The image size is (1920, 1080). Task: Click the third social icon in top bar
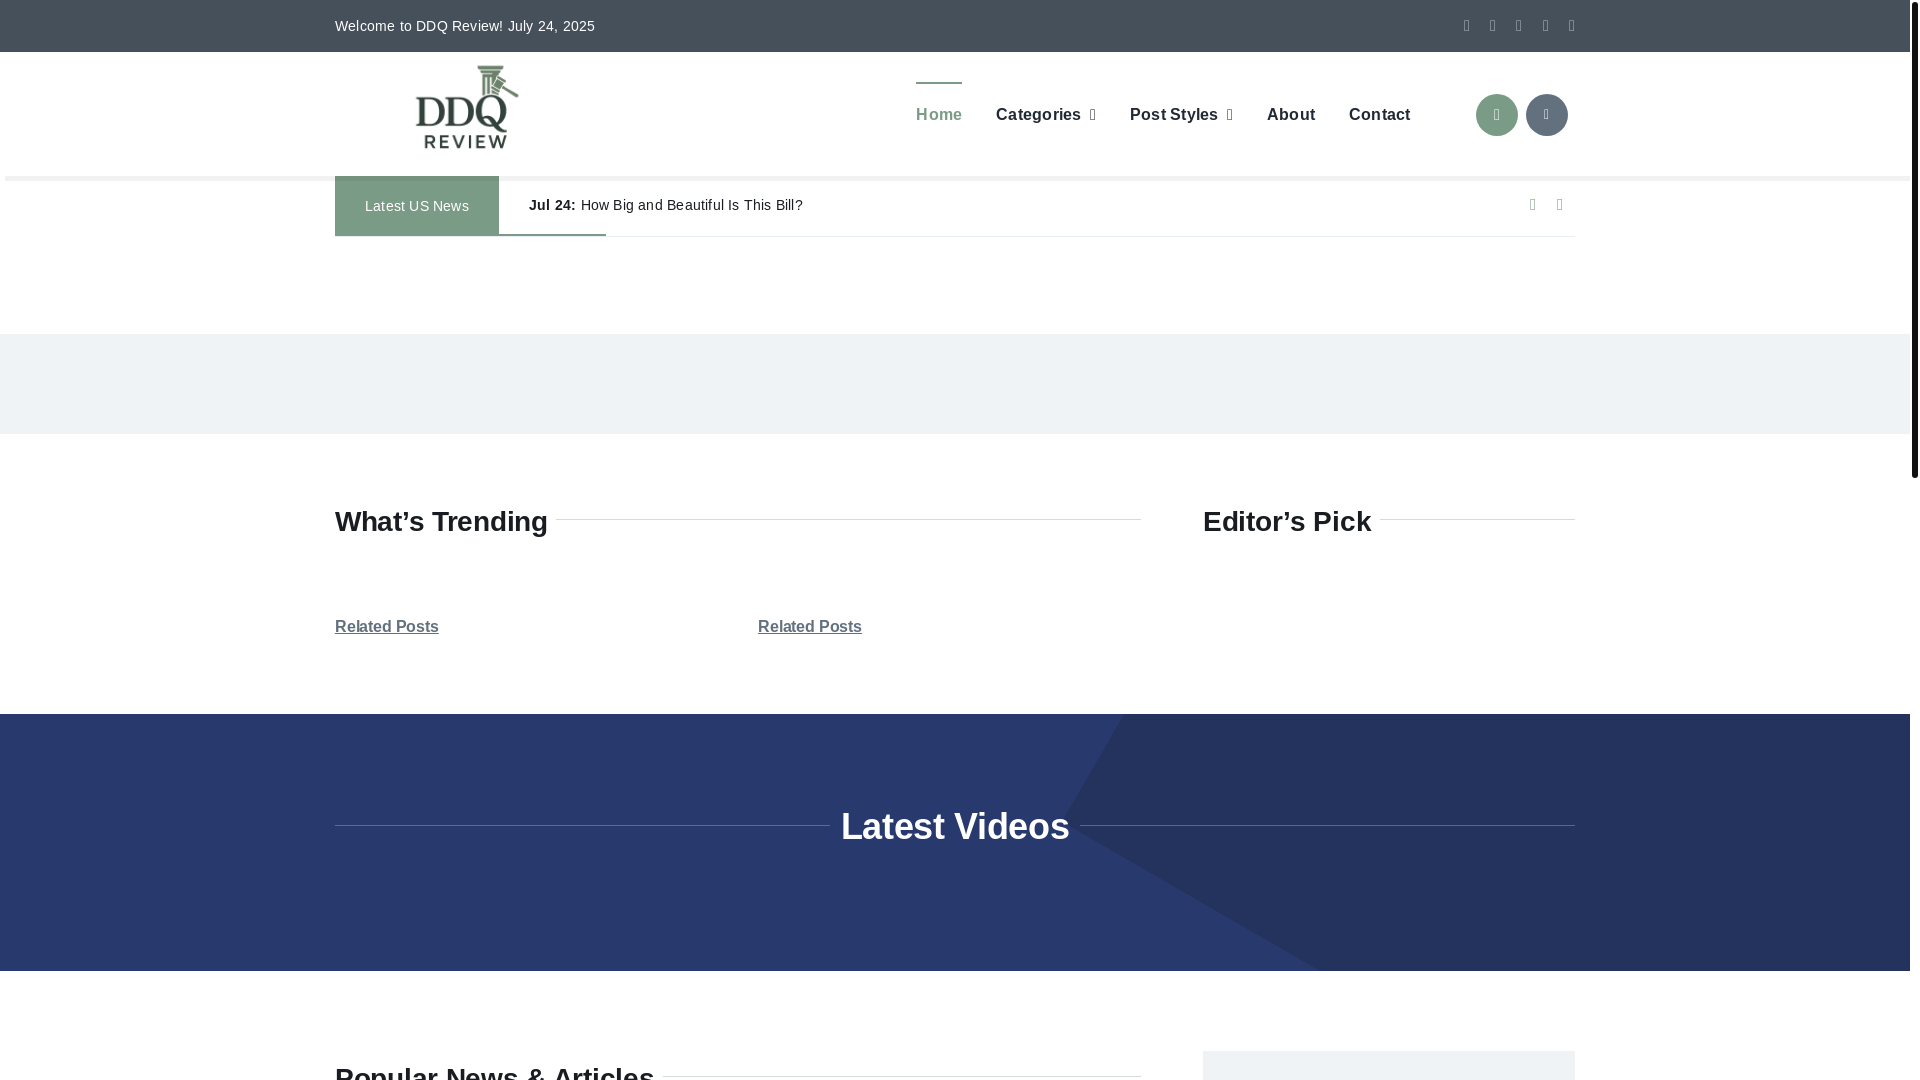coord(1518,26)
